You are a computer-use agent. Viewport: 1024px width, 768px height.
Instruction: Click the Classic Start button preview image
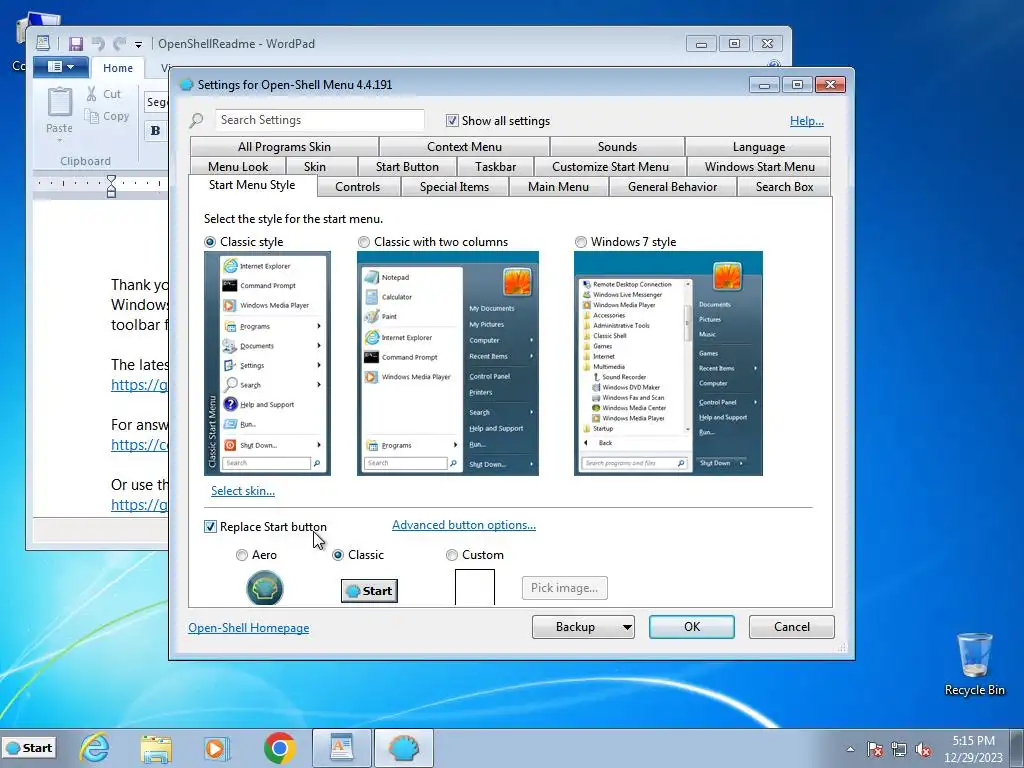pos(369,591)
